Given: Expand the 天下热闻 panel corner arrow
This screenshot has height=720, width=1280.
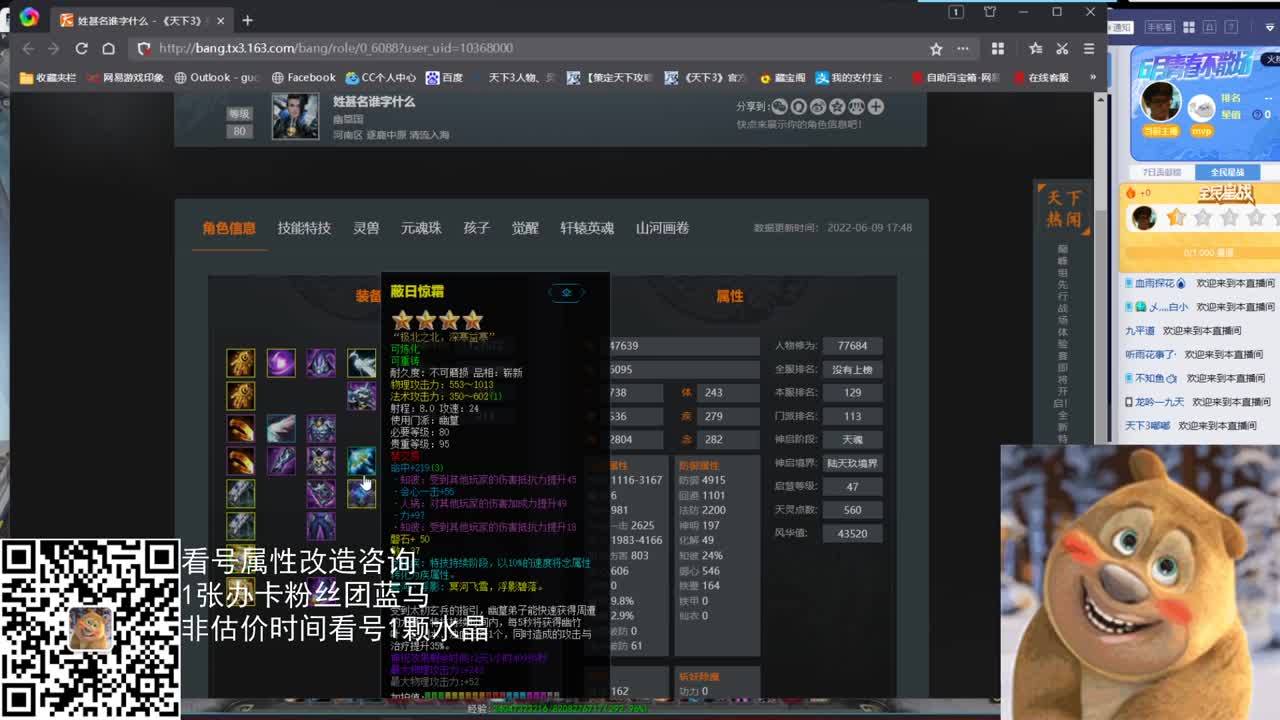Looking at the screenshot, I should click(1087, 231).
